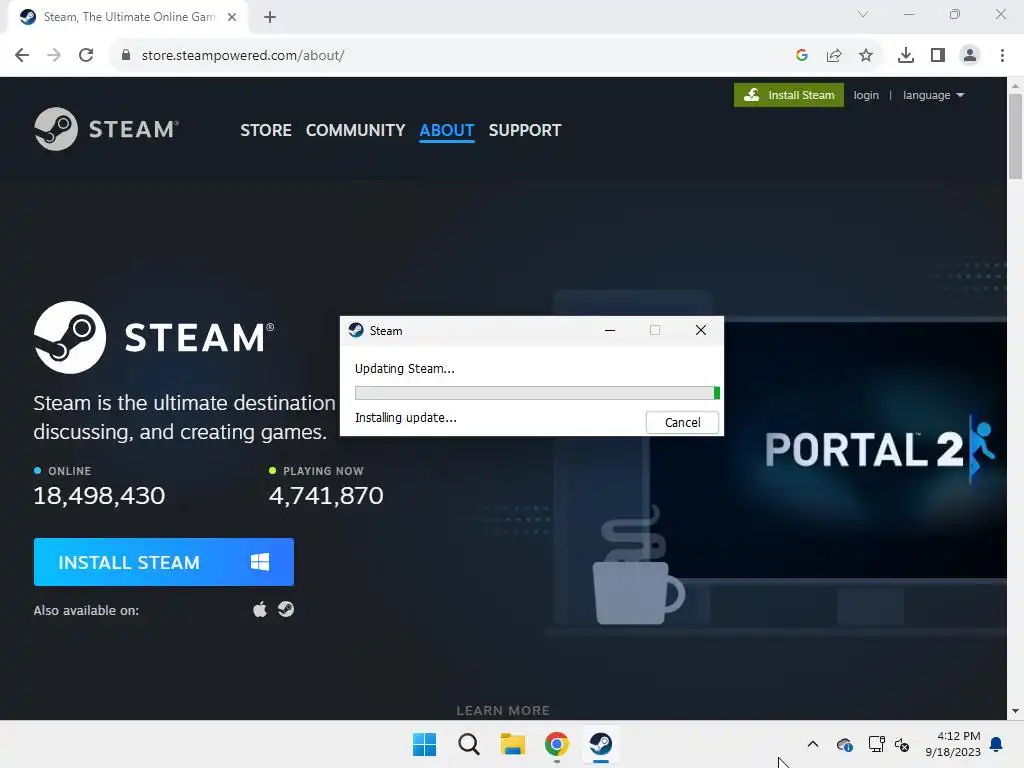
Task: Click scrollbar down arrow
Action: coord(1015,711)
